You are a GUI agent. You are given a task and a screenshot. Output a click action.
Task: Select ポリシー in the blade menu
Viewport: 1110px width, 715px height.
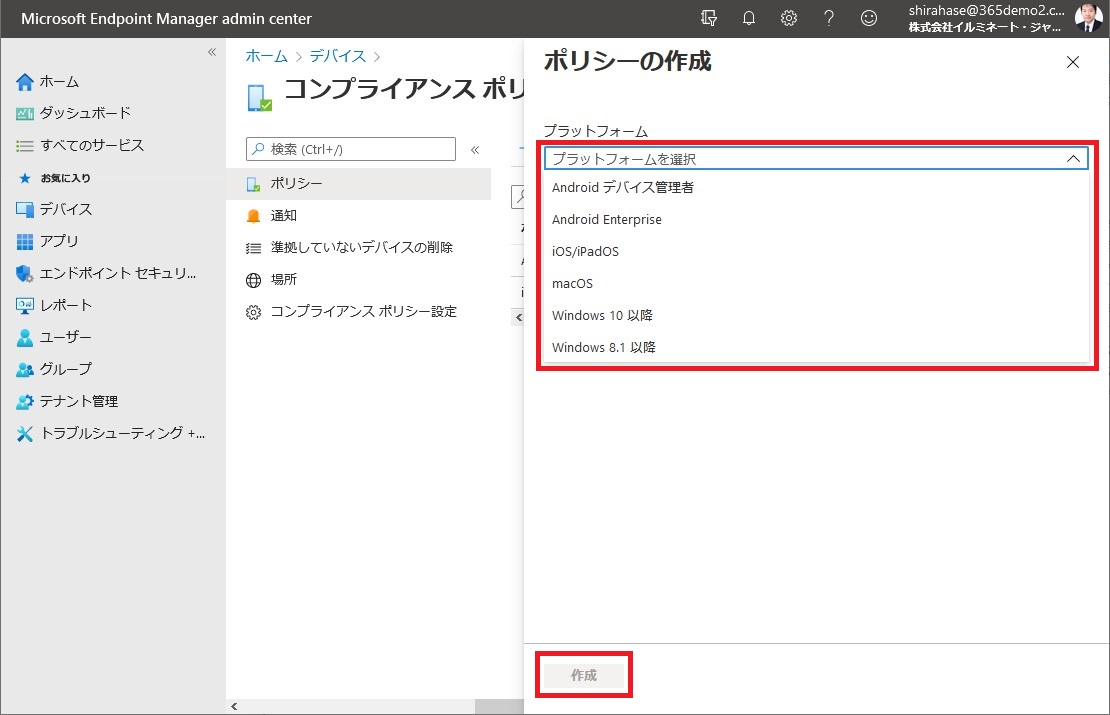point(358,183)
